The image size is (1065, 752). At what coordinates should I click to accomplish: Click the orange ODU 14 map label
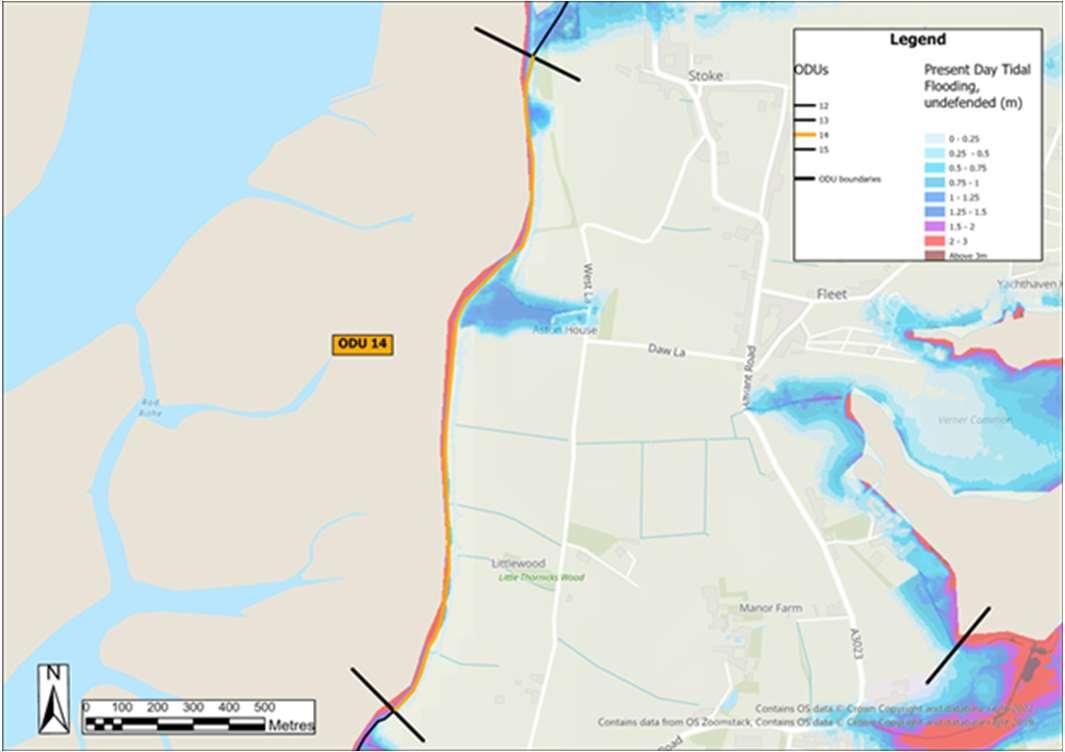click(363, 344)
